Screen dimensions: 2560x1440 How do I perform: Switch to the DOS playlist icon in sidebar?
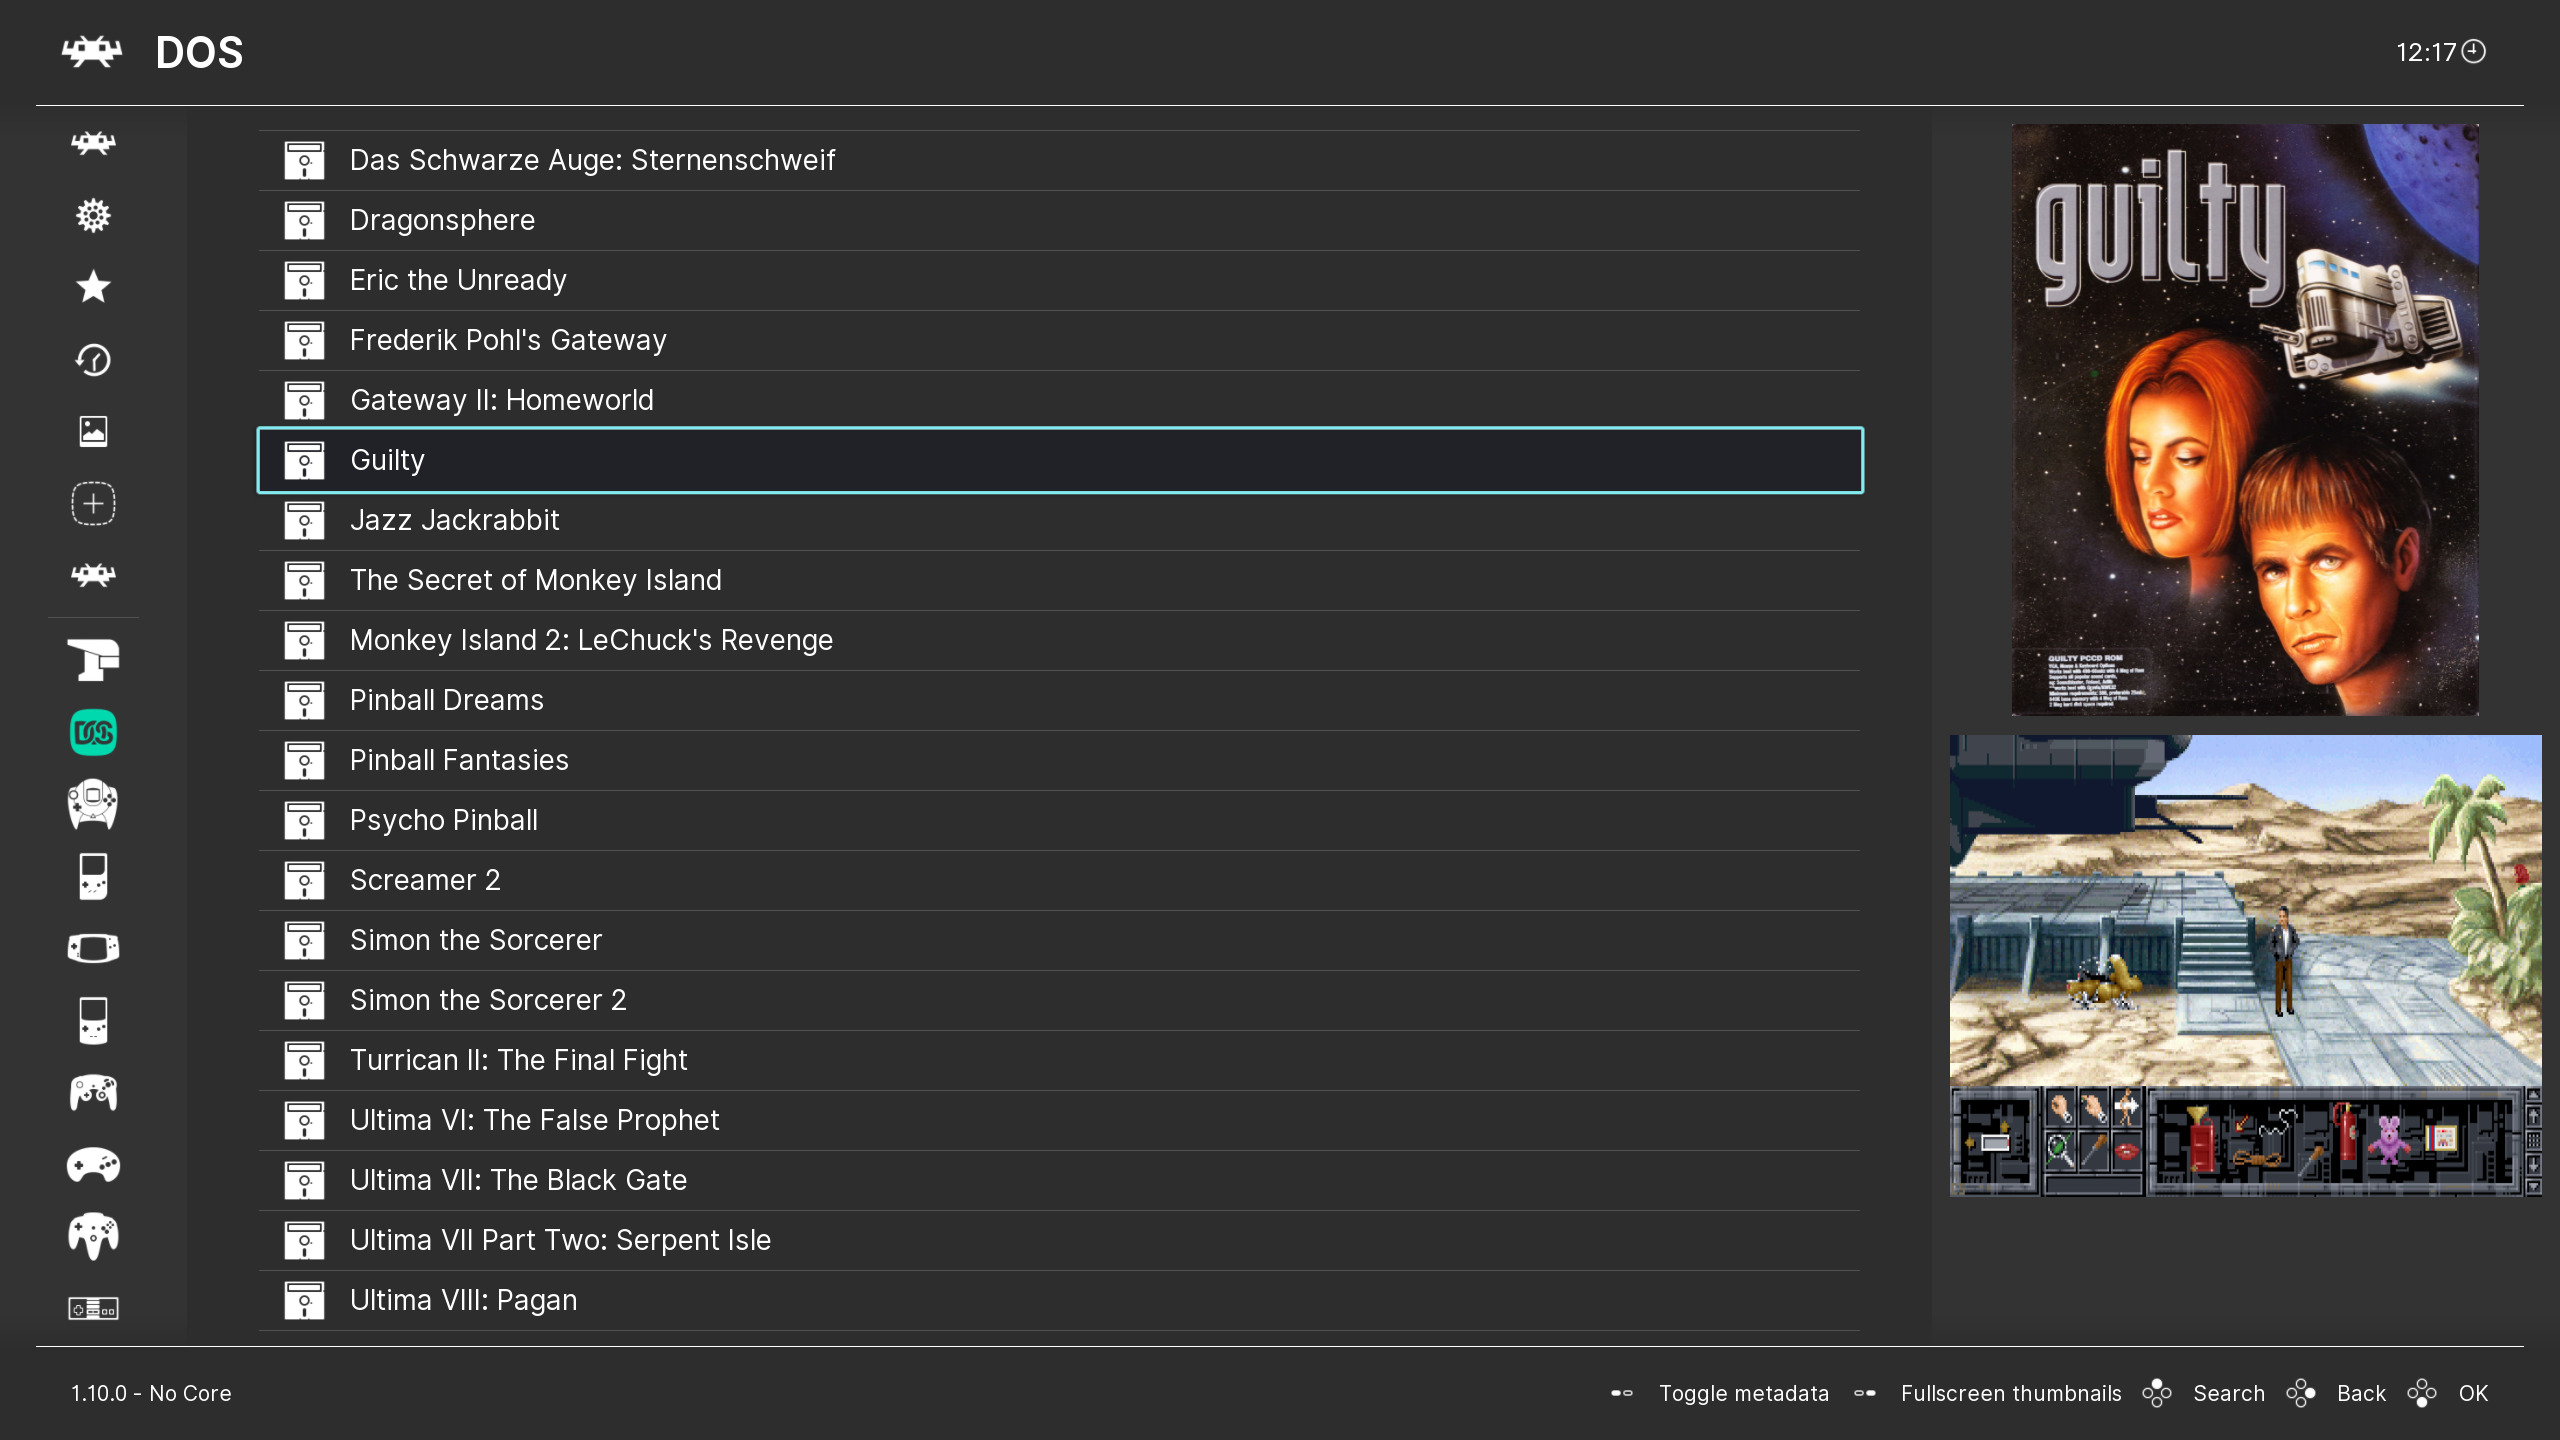(92, 732)
